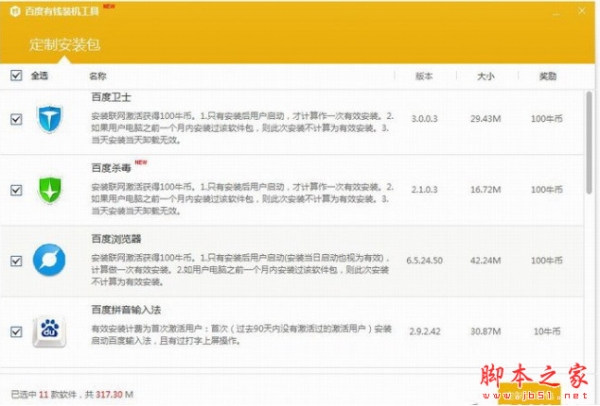600x406 pixels.
Task: Click the 百度浏览器 100牛币 reward value
Action: pos(547,261)
